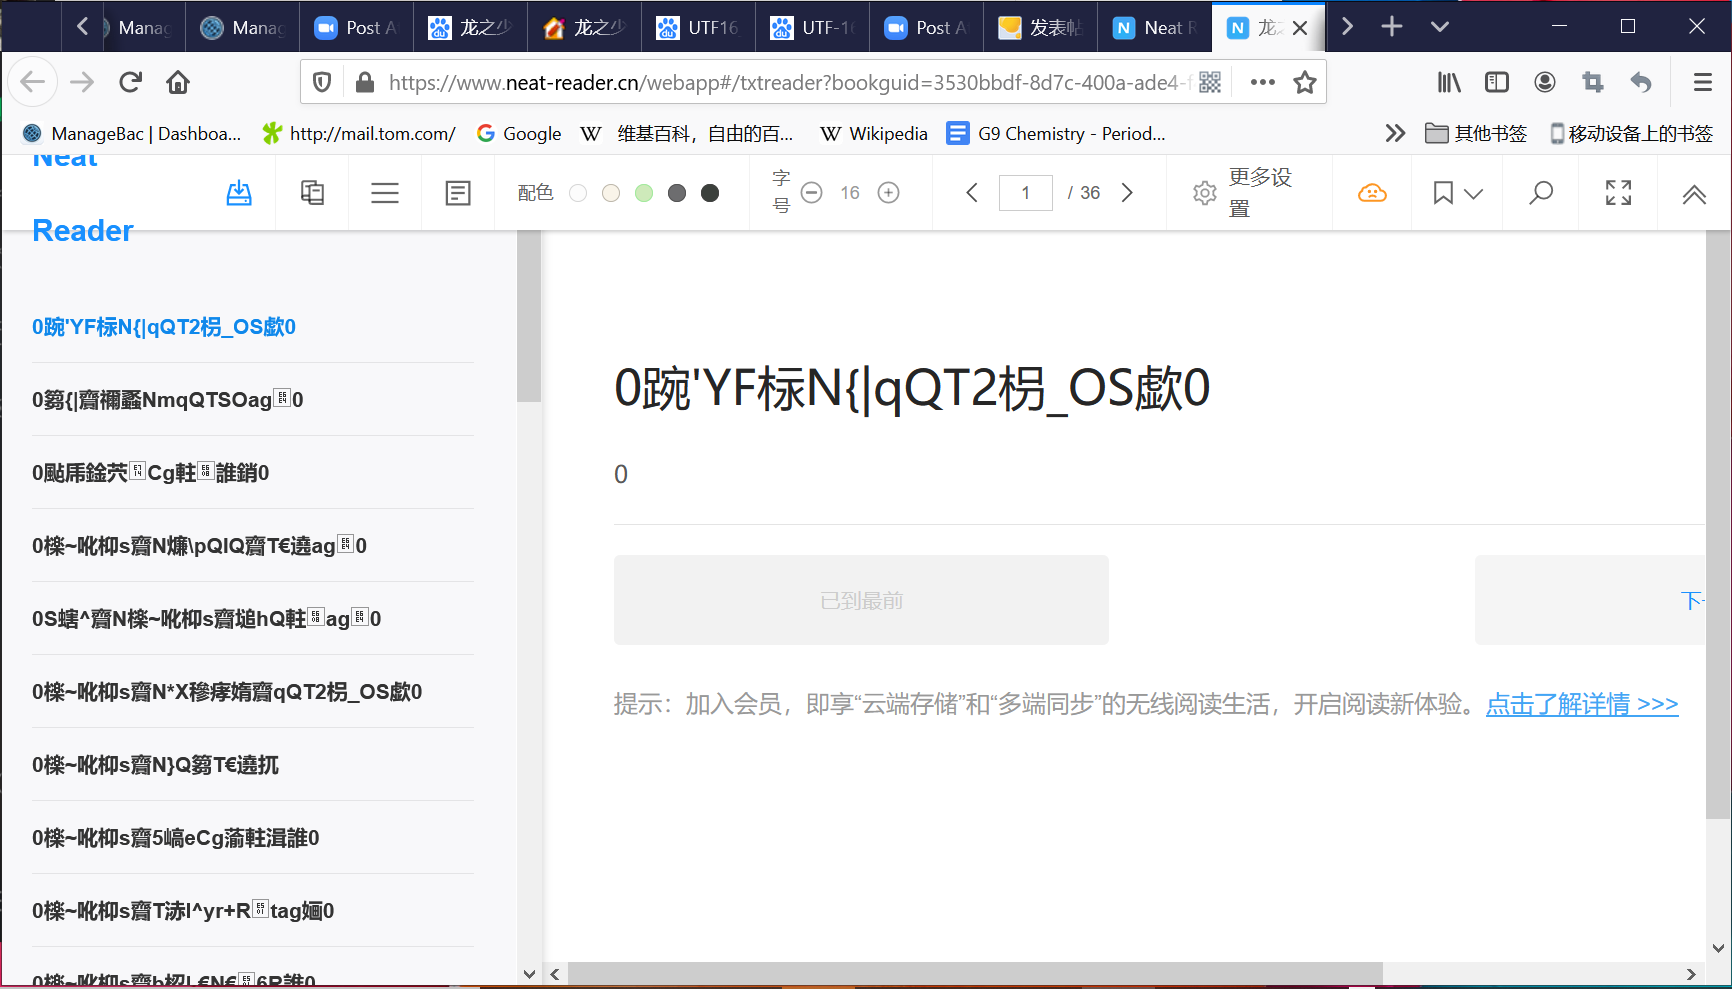Click the import book icon in reader toolbar

click(x=239, y=193)
